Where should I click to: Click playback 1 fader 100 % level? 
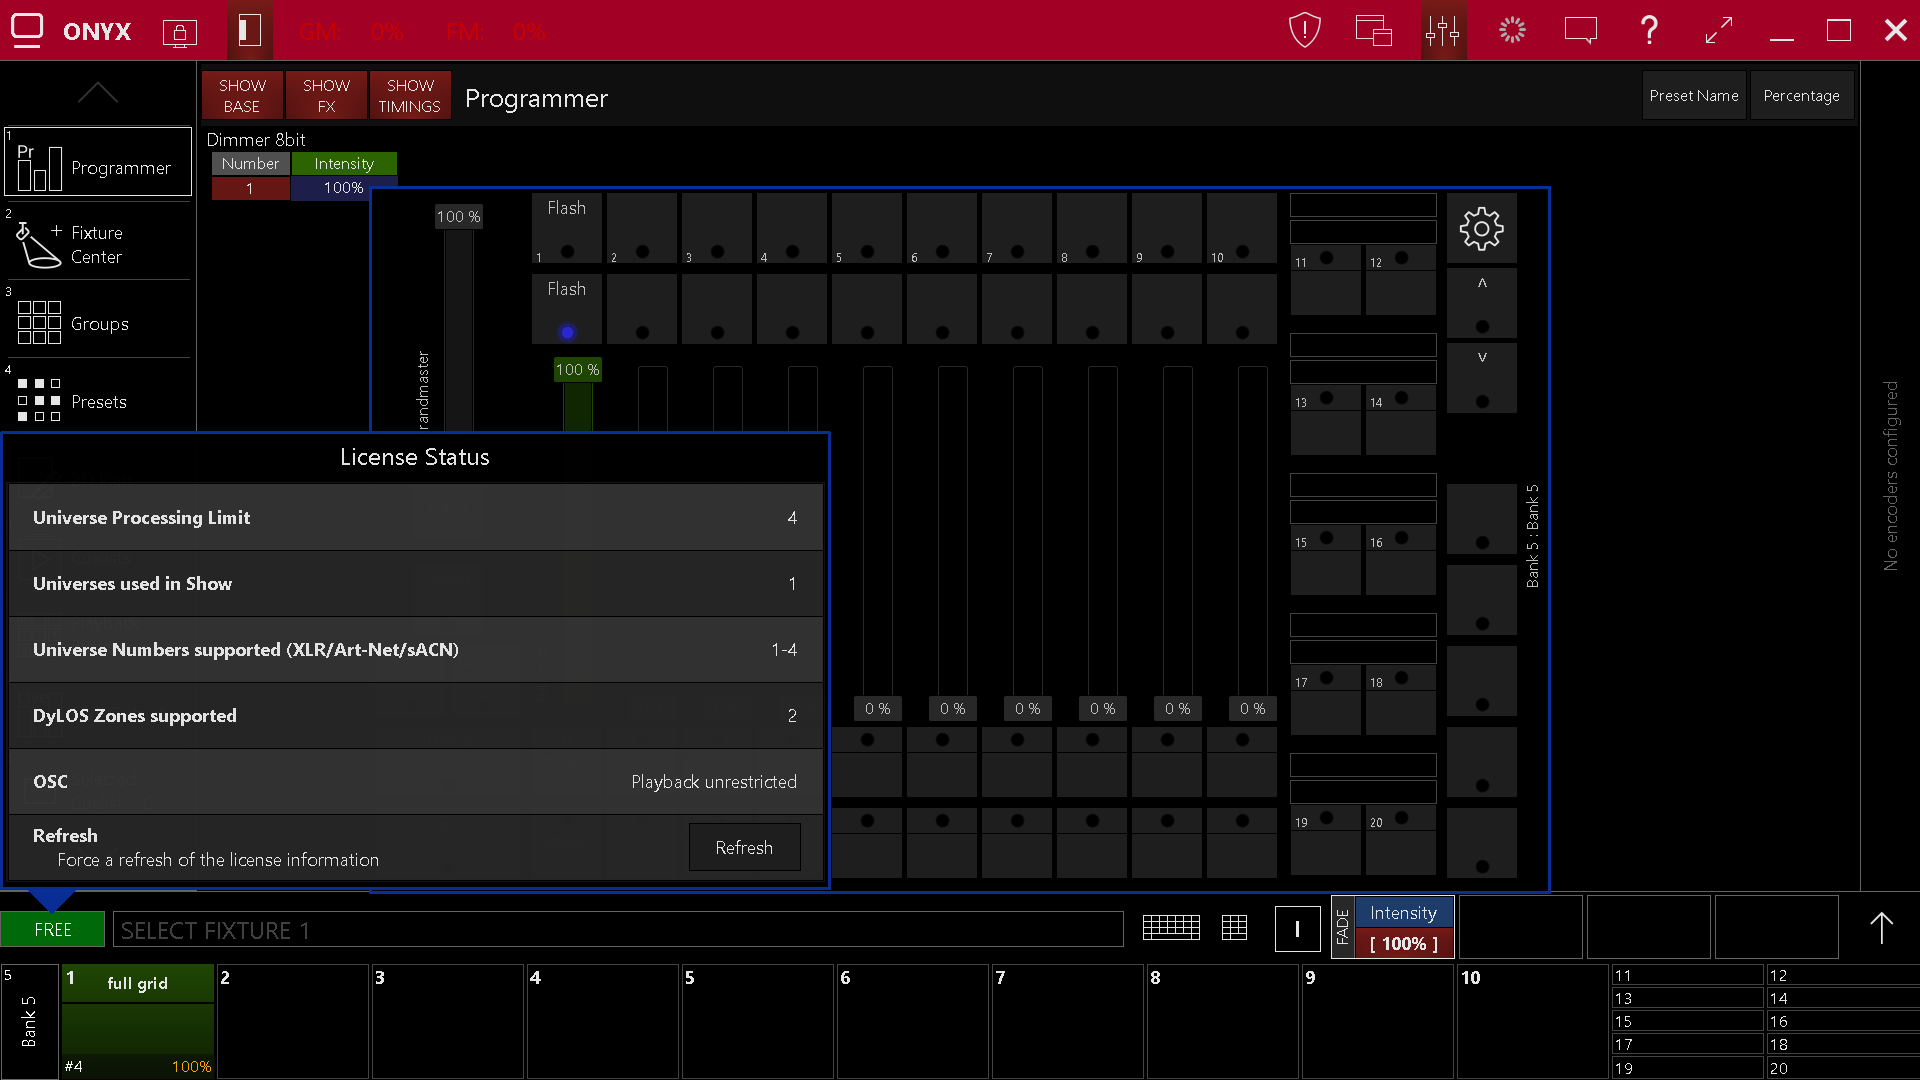(577, 369)
